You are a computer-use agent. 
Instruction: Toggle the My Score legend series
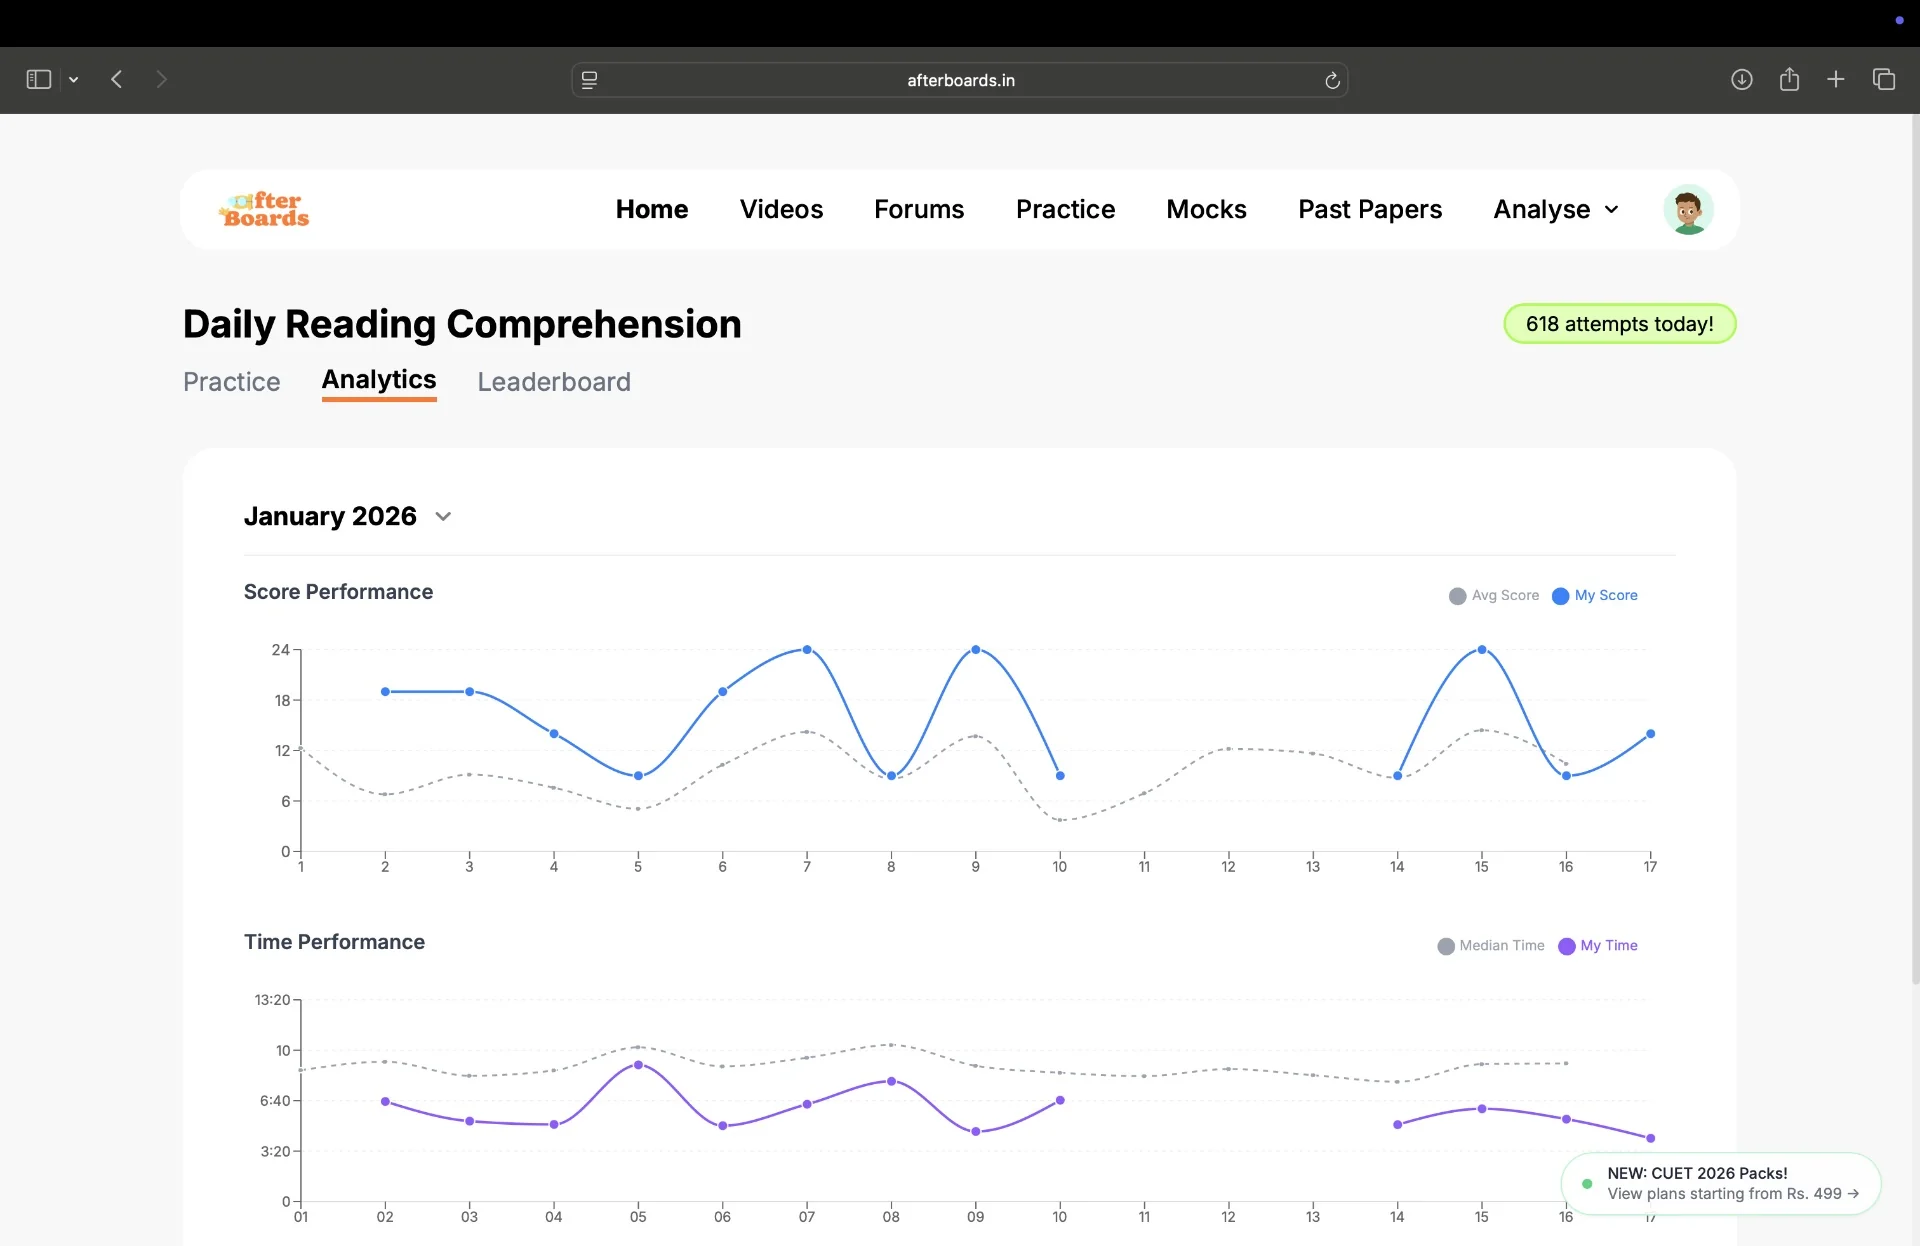tap(1595, 595)
